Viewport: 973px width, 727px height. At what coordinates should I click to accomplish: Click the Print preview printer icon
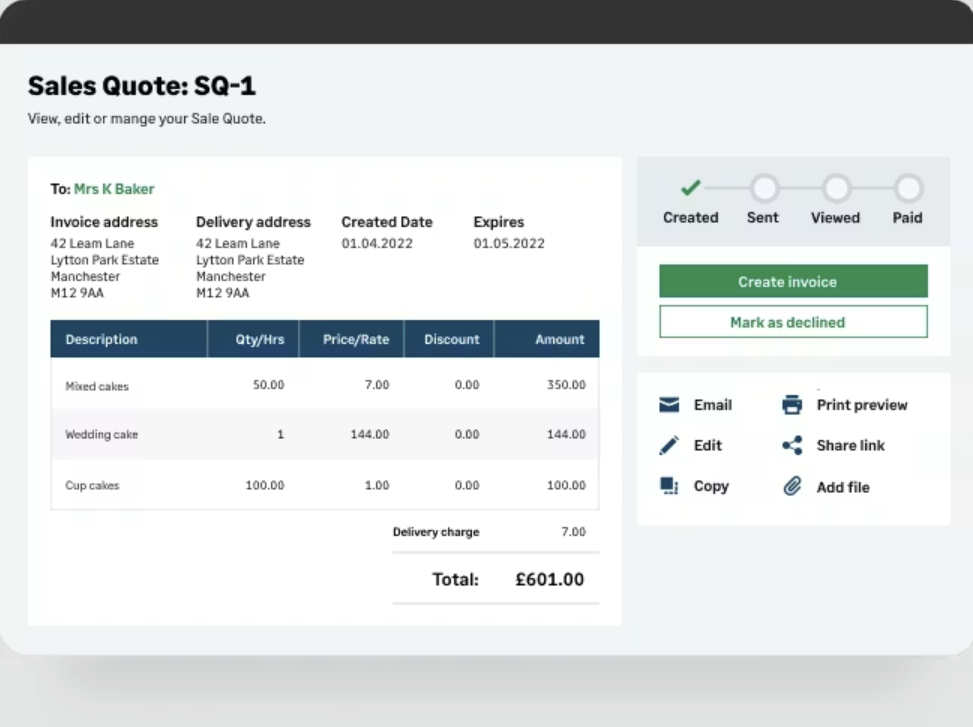point(792,404)
